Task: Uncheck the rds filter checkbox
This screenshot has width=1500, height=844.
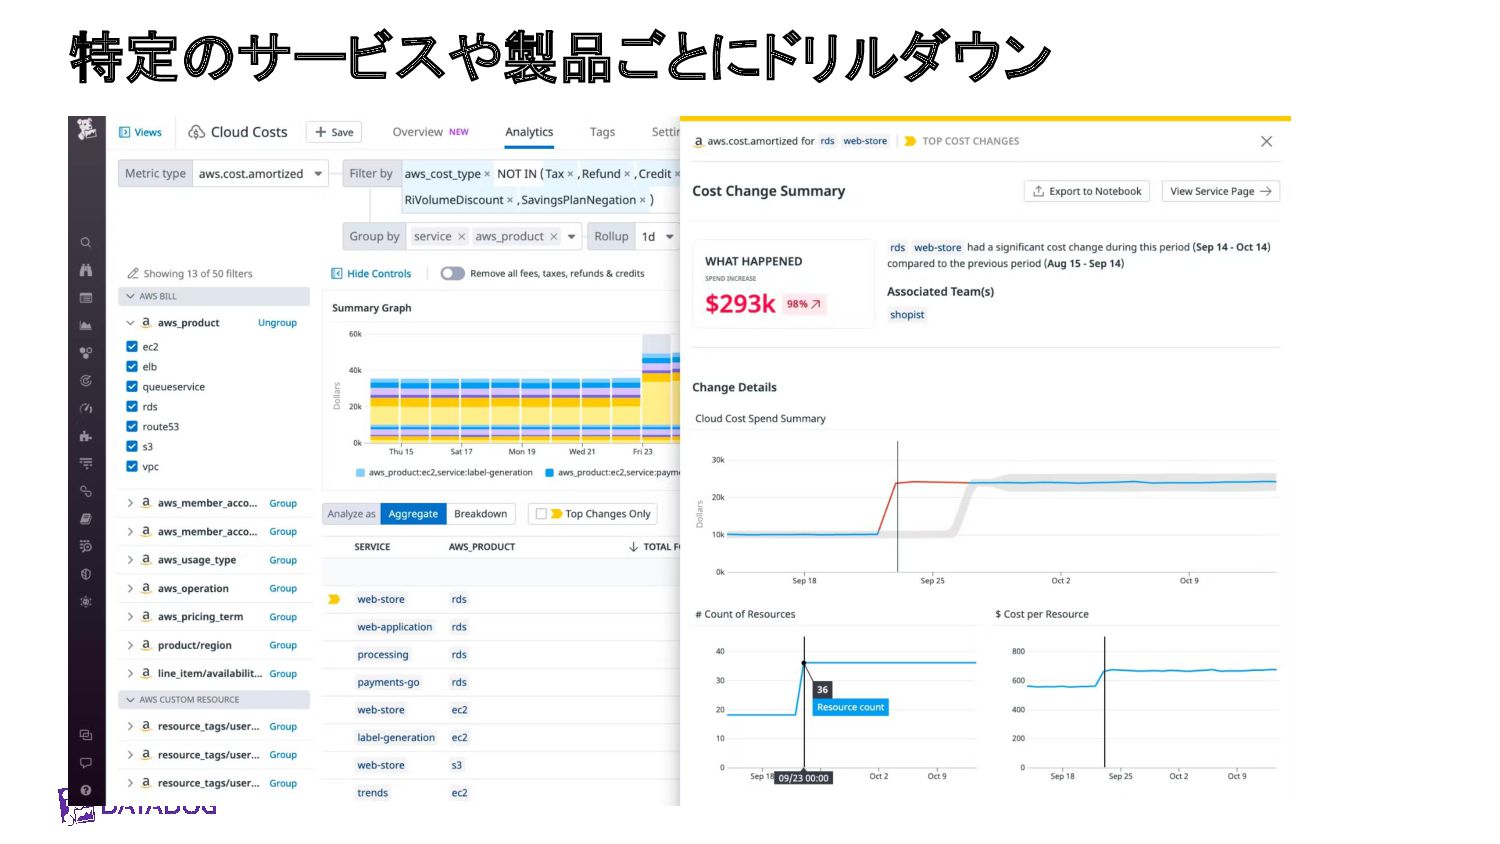Action: 132,406
